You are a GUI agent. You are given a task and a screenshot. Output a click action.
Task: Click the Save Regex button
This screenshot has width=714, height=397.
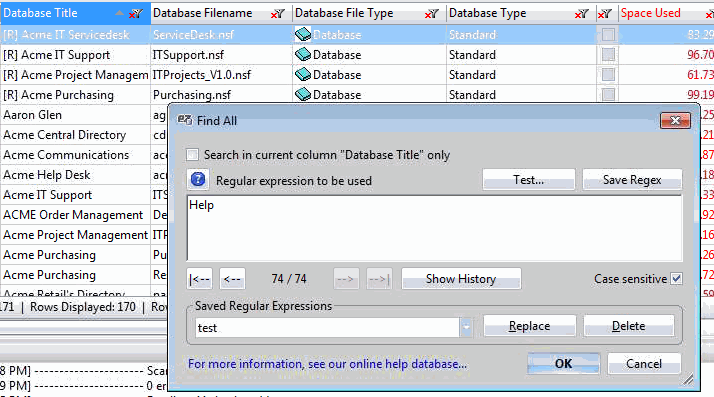(x=632, y=180)
